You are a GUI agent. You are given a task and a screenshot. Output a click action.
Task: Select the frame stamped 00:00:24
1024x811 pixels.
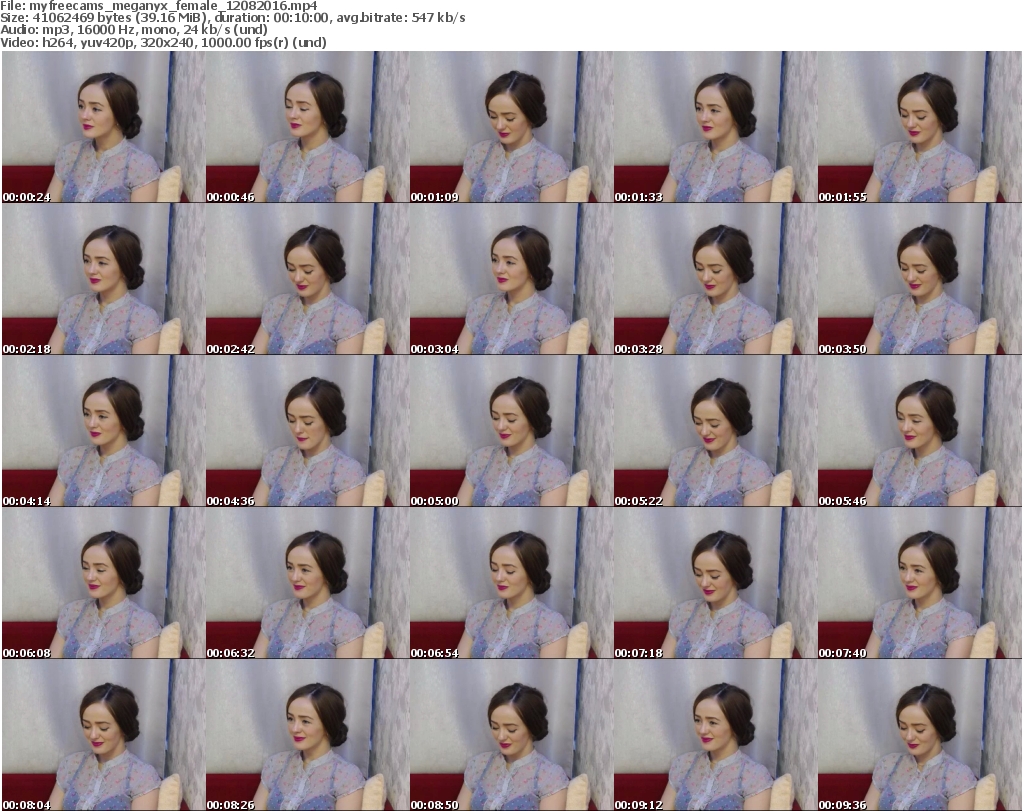pyautogui.click(x=103, y=127)
